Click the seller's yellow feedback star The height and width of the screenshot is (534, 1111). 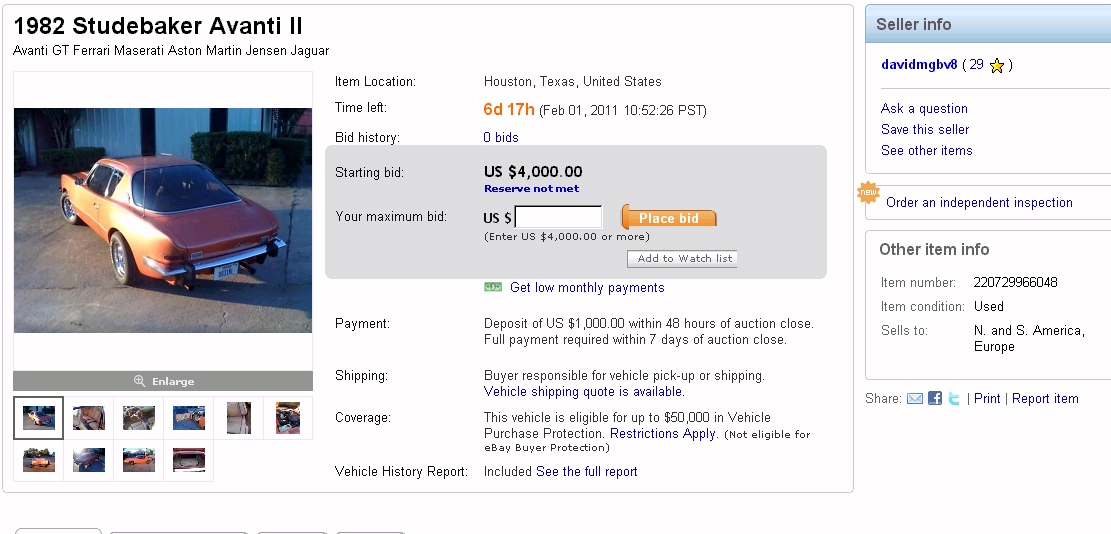[x=996, y=66]
